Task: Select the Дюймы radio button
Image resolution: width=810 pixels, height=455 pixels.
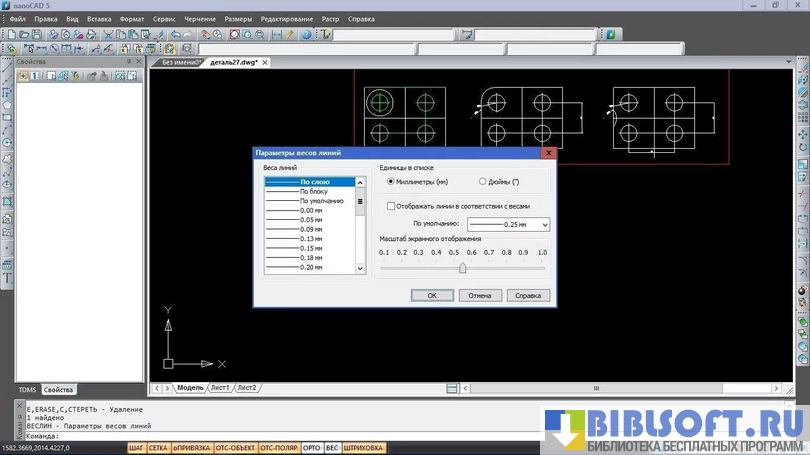Action: click(x=483, y=182)
